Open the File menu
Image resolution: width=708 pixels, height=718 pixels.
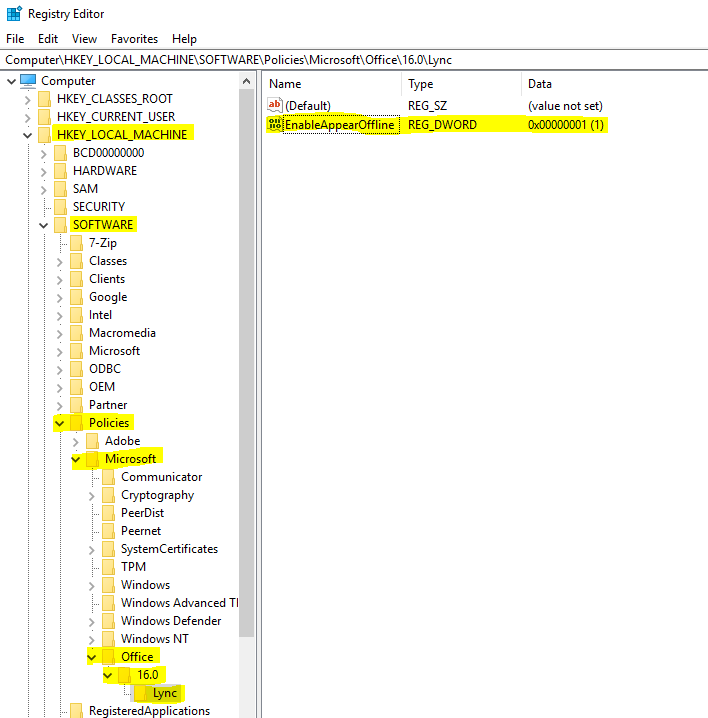pyautogui.click(x=15, y=39)
